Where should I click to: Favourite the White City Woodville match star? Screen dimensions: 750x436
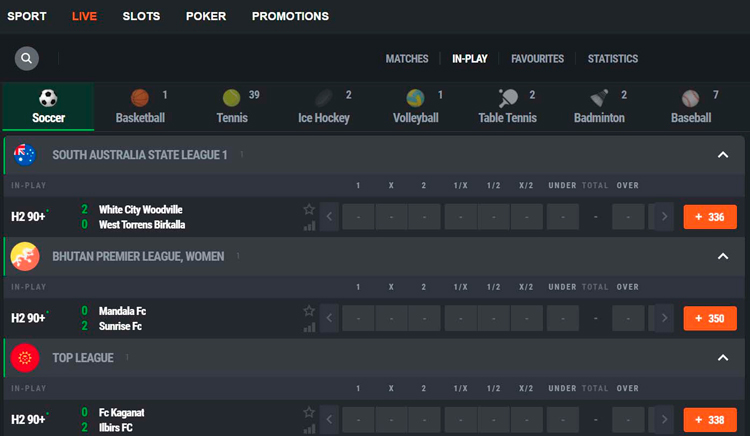tap(310, 210)
